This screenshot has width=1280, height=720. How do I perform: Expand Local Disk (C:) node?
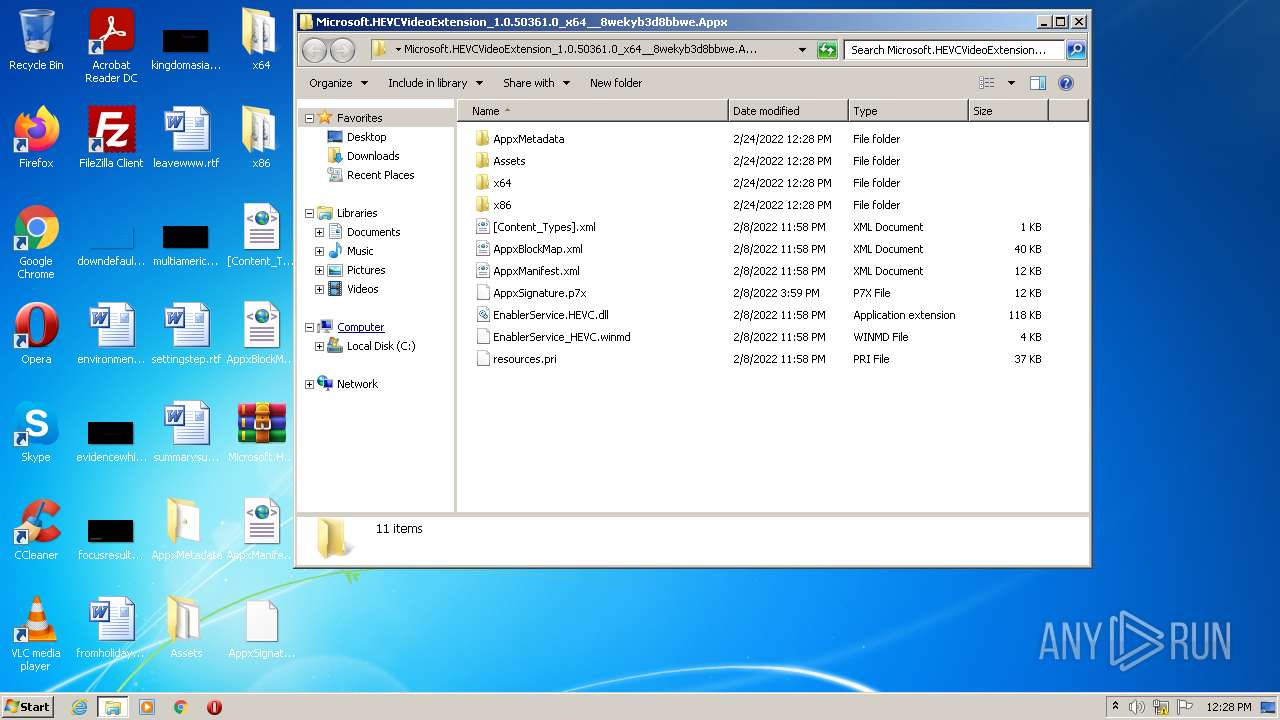pos(319,346)
